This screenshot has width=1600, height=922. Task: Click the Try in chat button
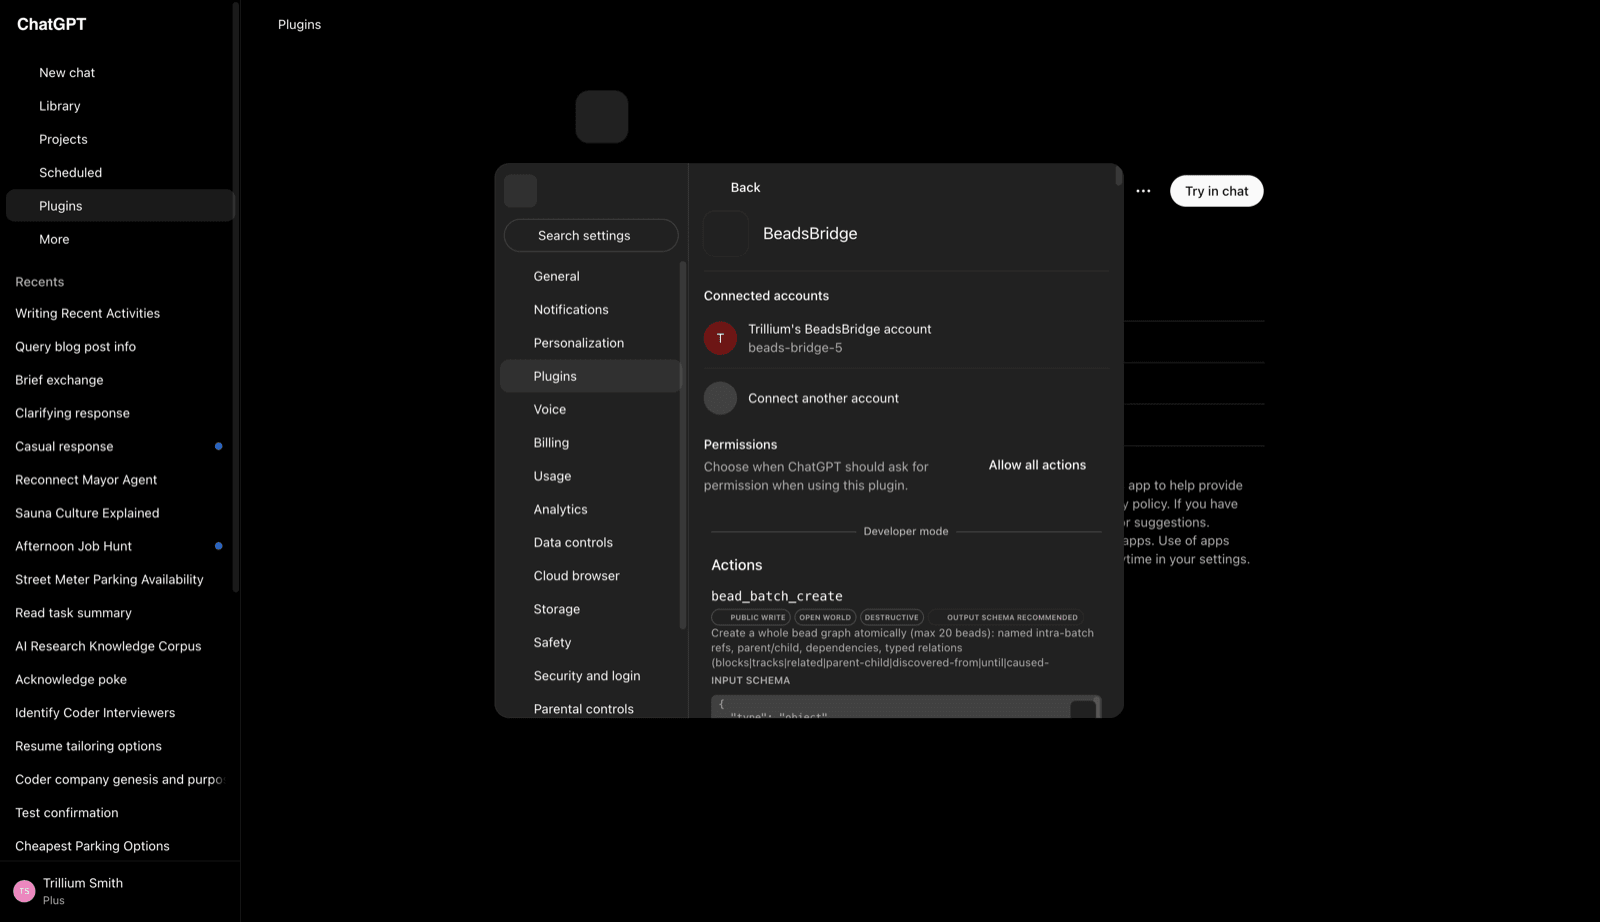[x=1217, y=191]
